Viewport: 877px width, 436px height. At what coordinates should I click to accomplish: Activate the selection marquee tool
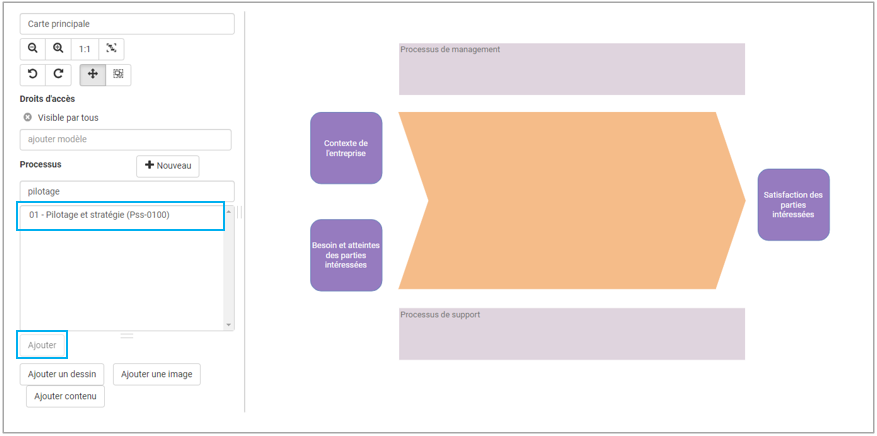[118, 75]
